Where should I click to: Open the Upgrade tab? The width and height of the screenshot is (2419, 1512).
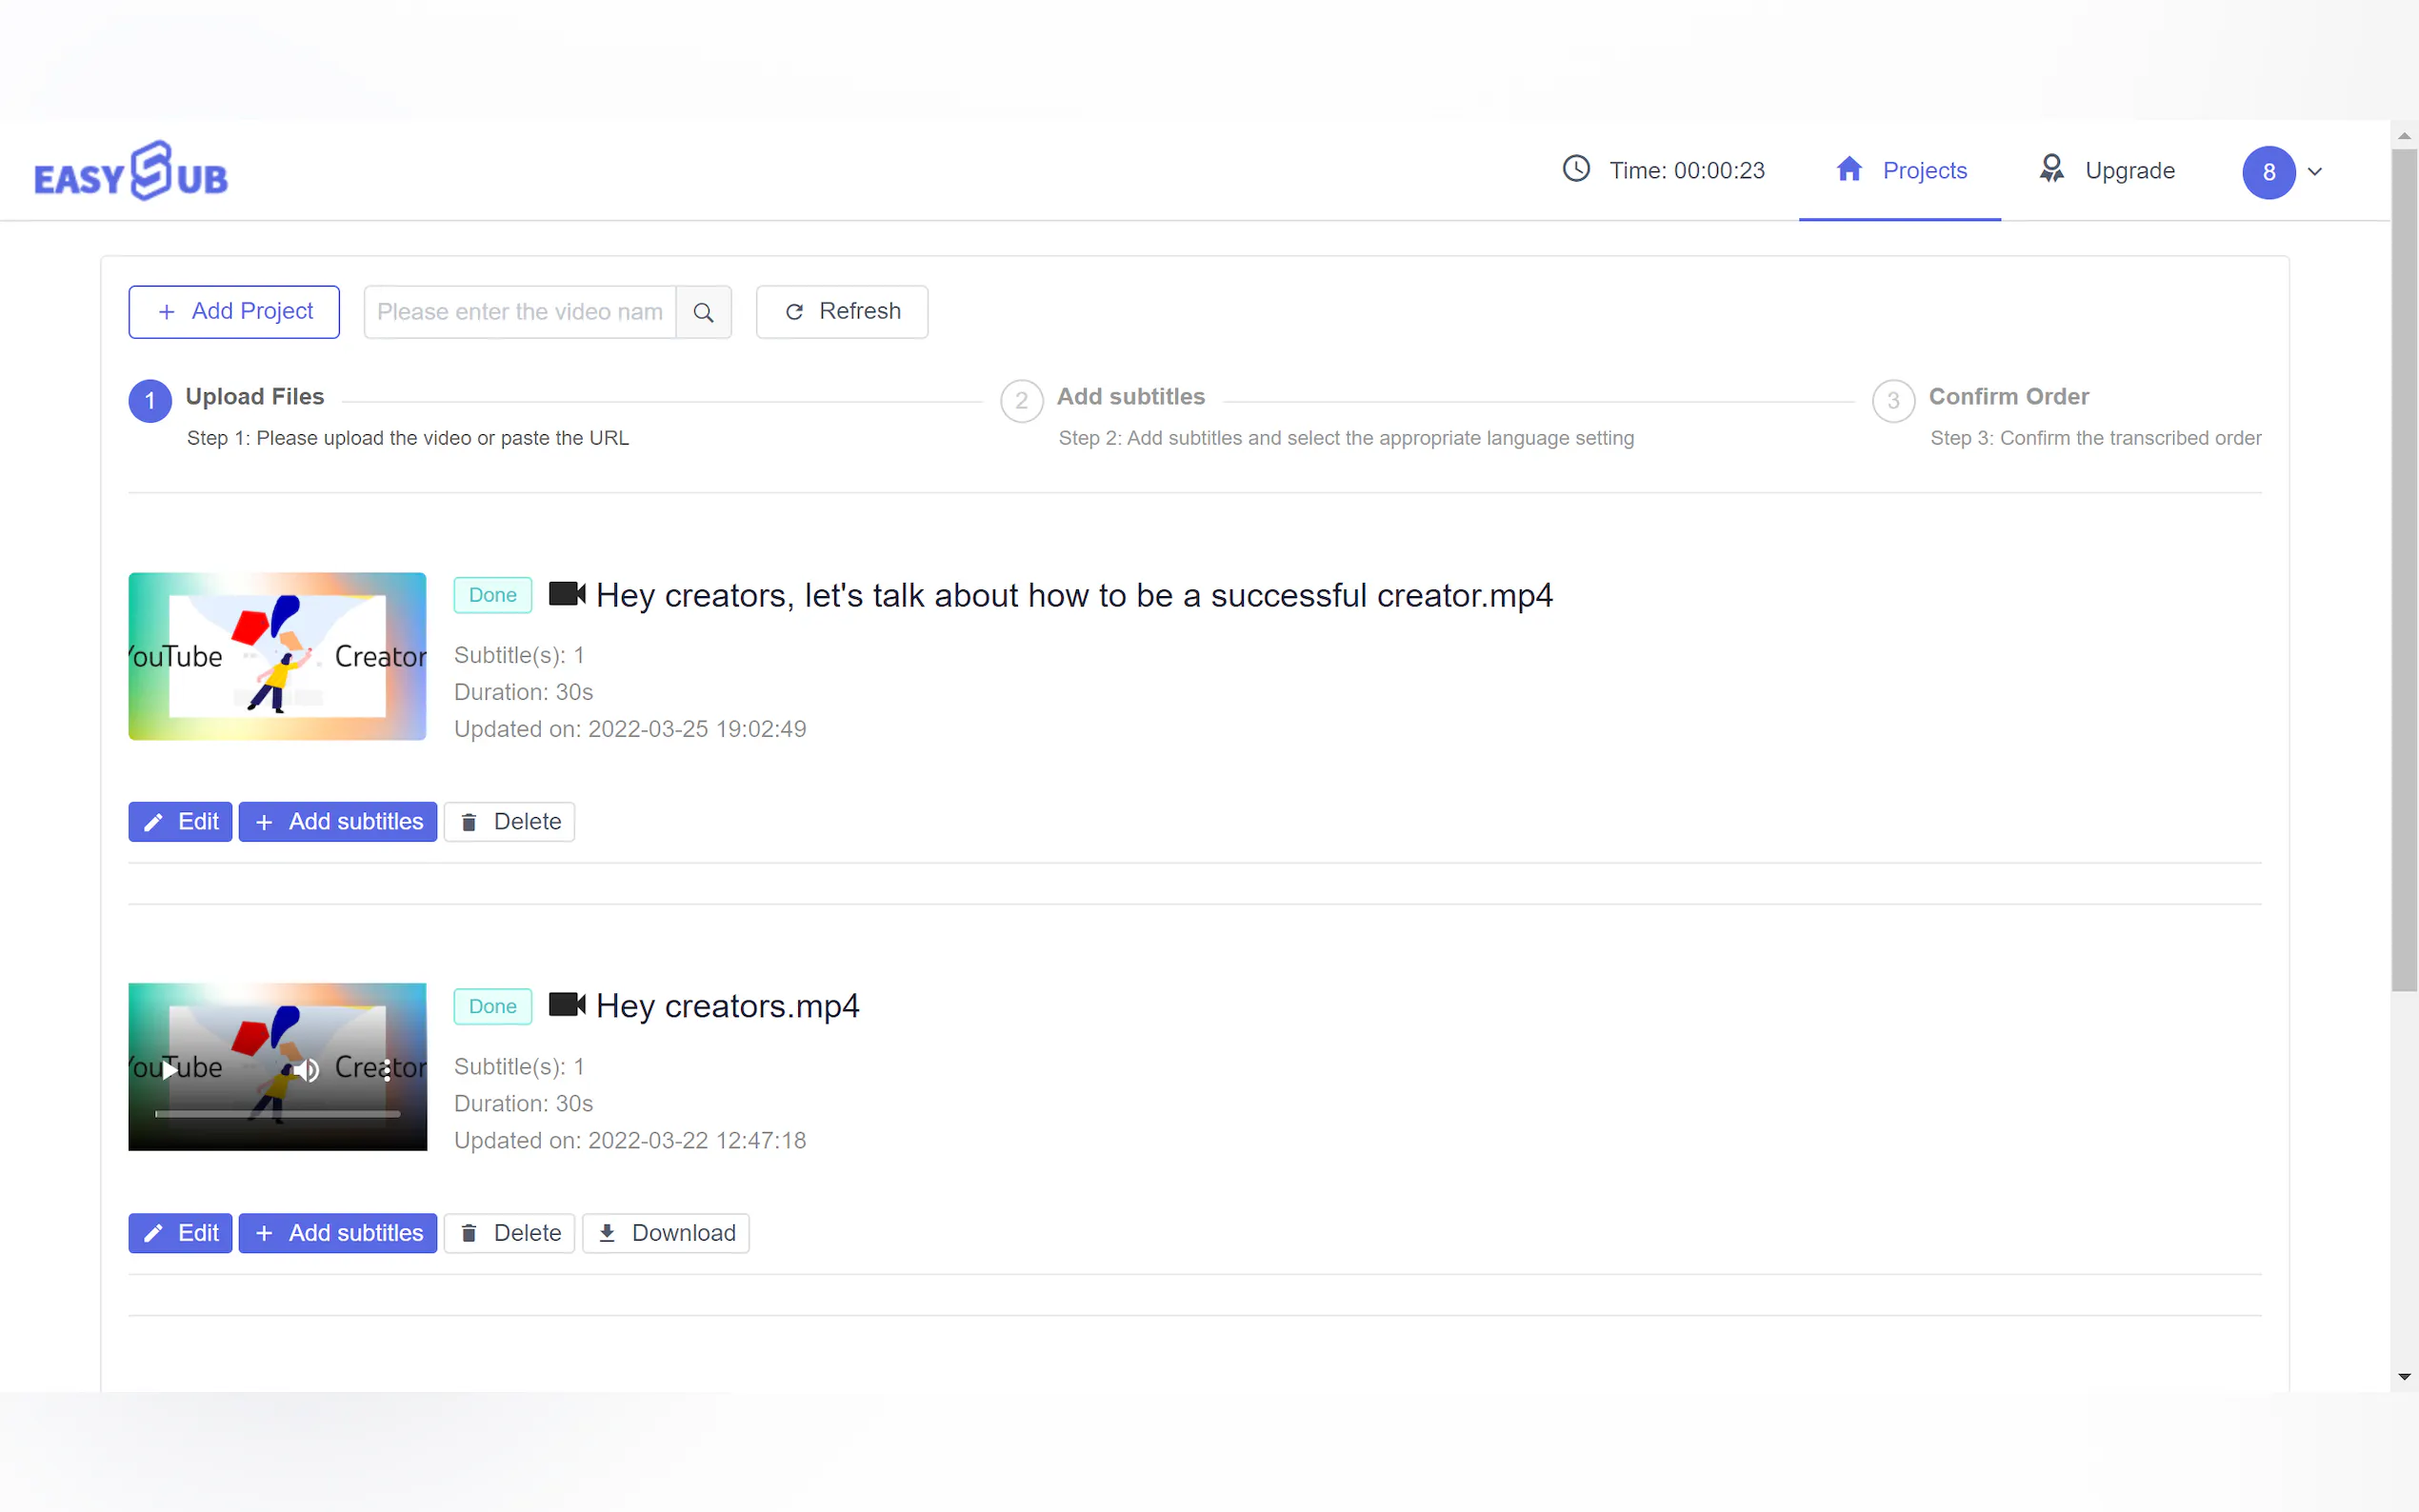[x=2107, y=171]
